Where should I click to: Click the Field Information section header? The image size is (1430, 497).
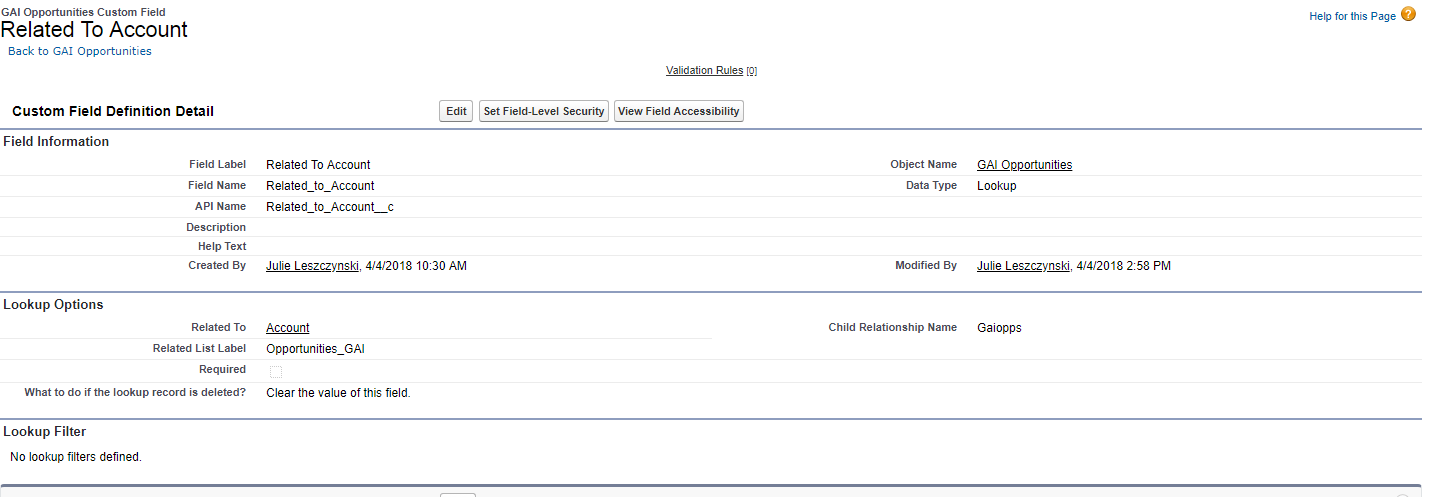pos(56,142)
